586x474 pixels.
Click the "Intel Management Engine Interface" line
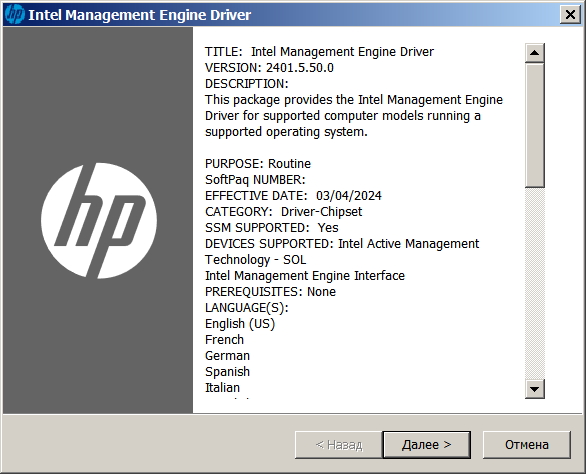click(x=305, y=276)
